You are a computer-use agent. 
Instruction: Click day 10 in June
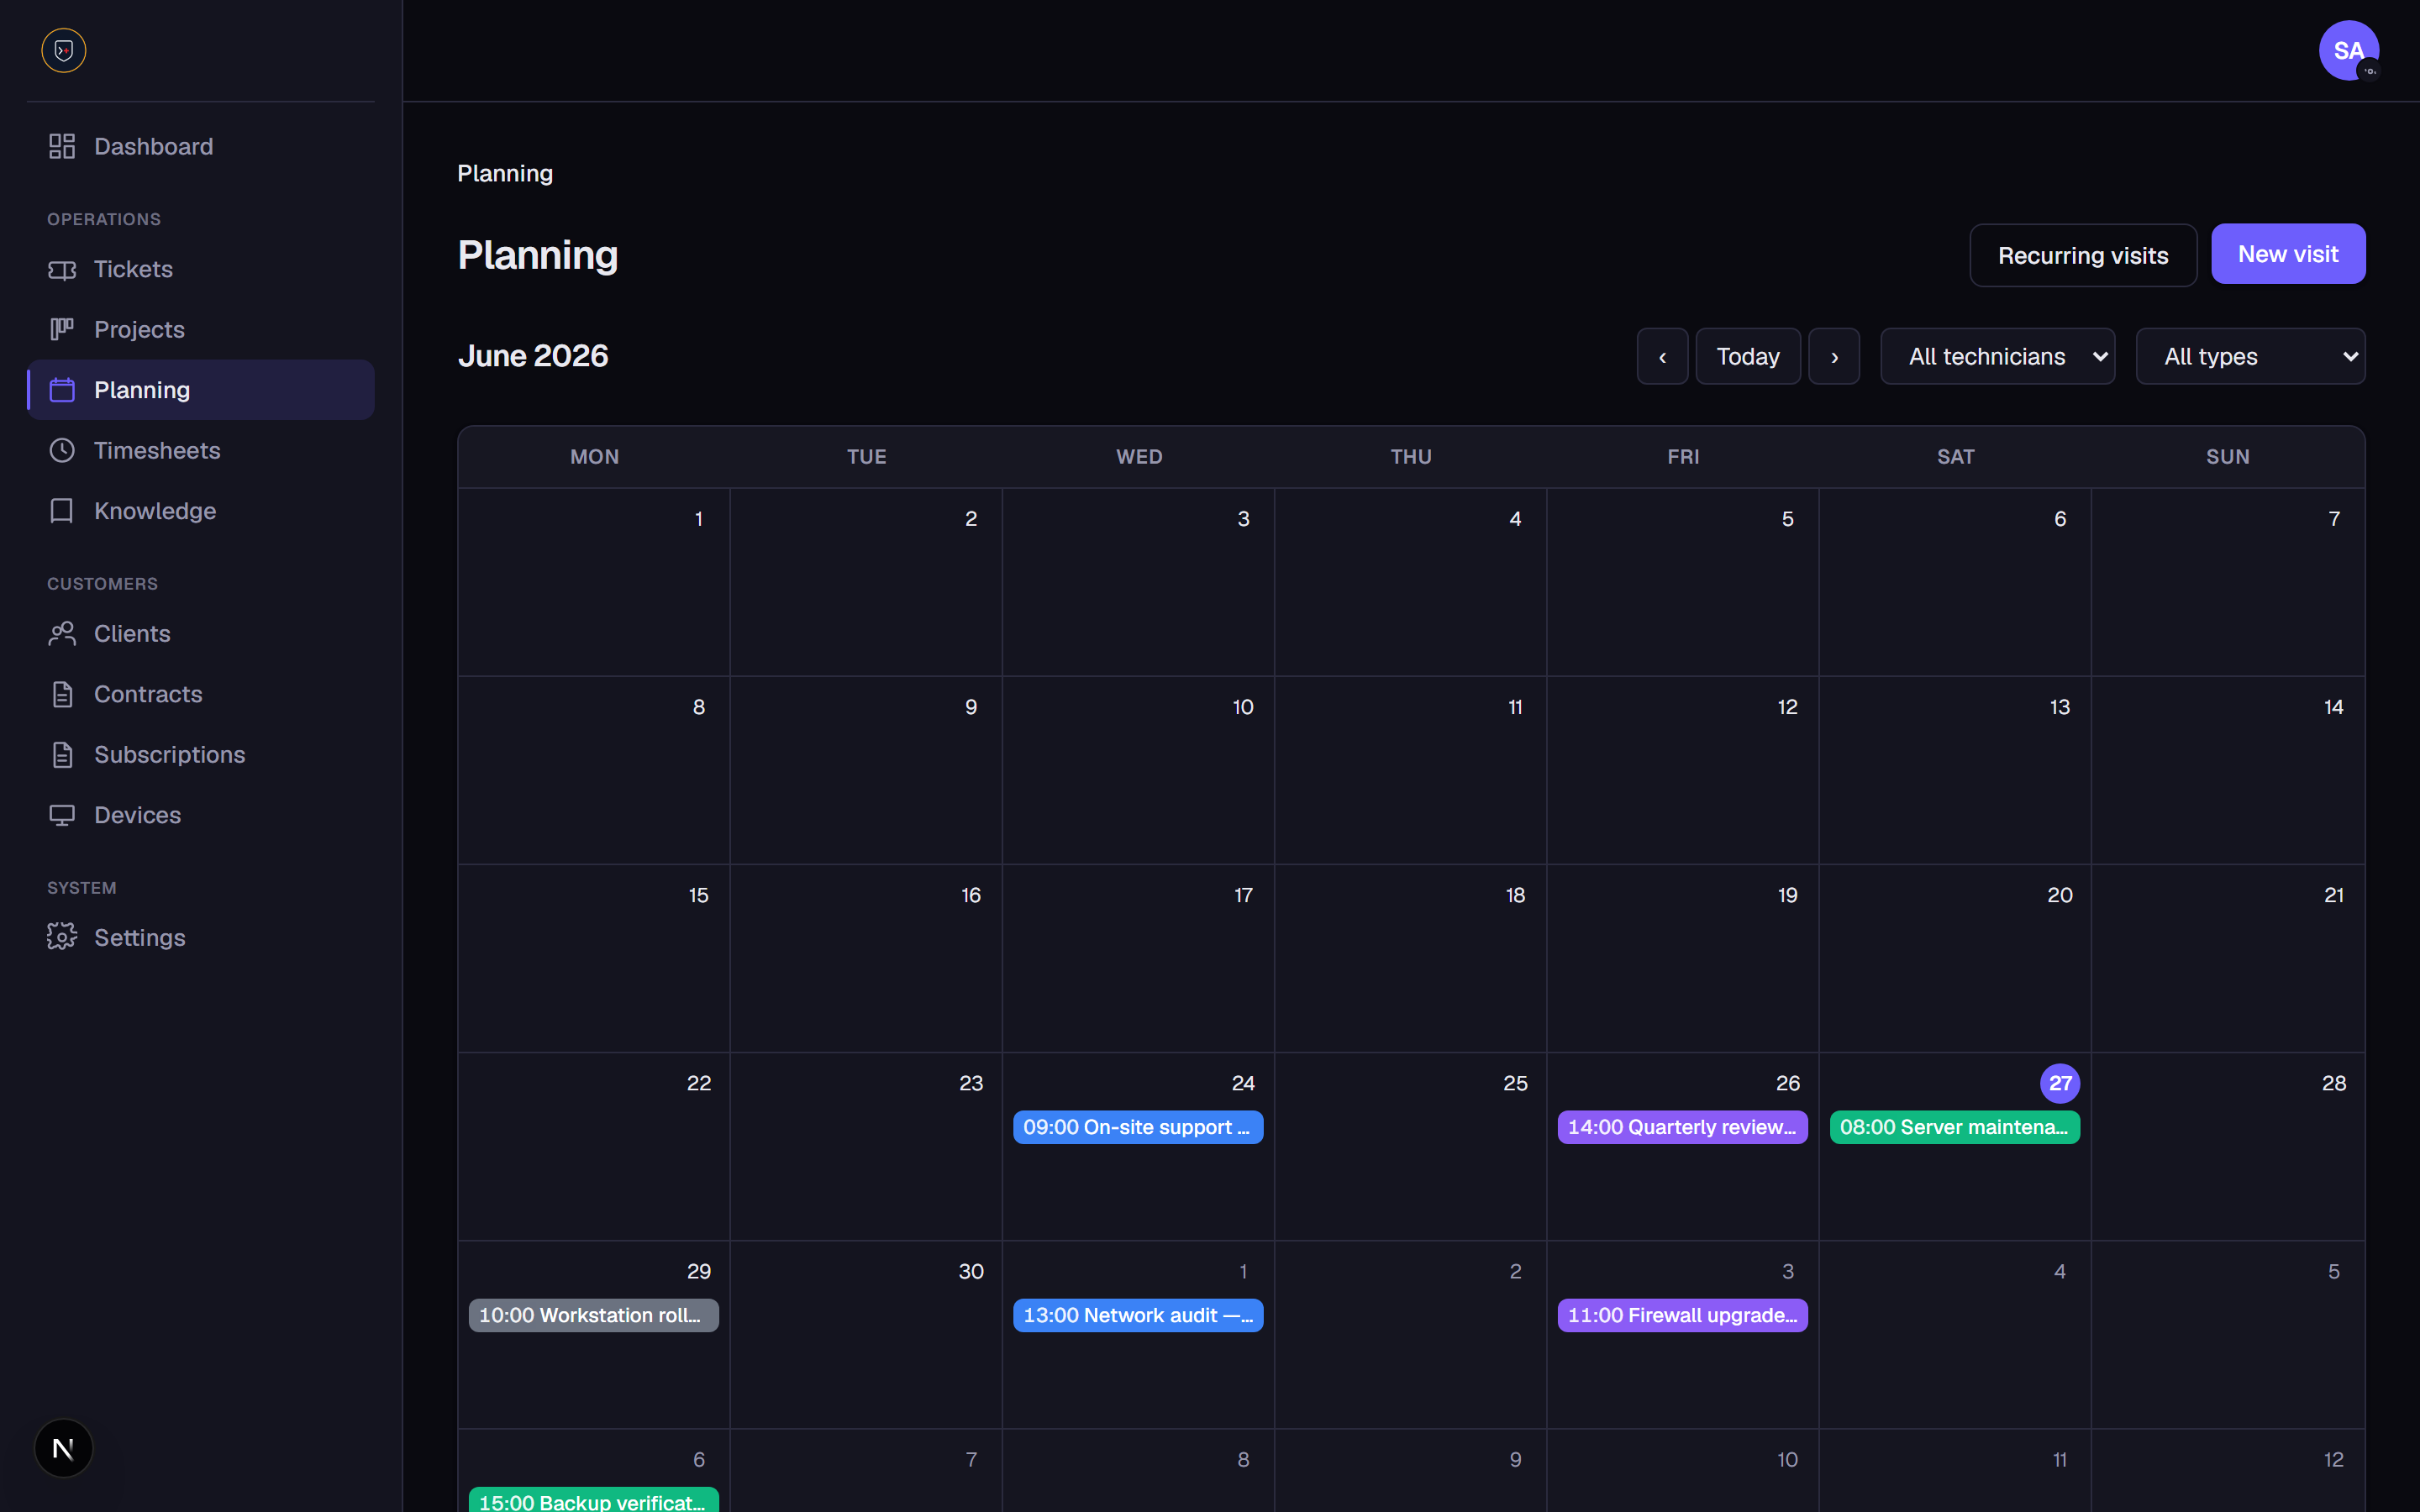point(1242,707)
